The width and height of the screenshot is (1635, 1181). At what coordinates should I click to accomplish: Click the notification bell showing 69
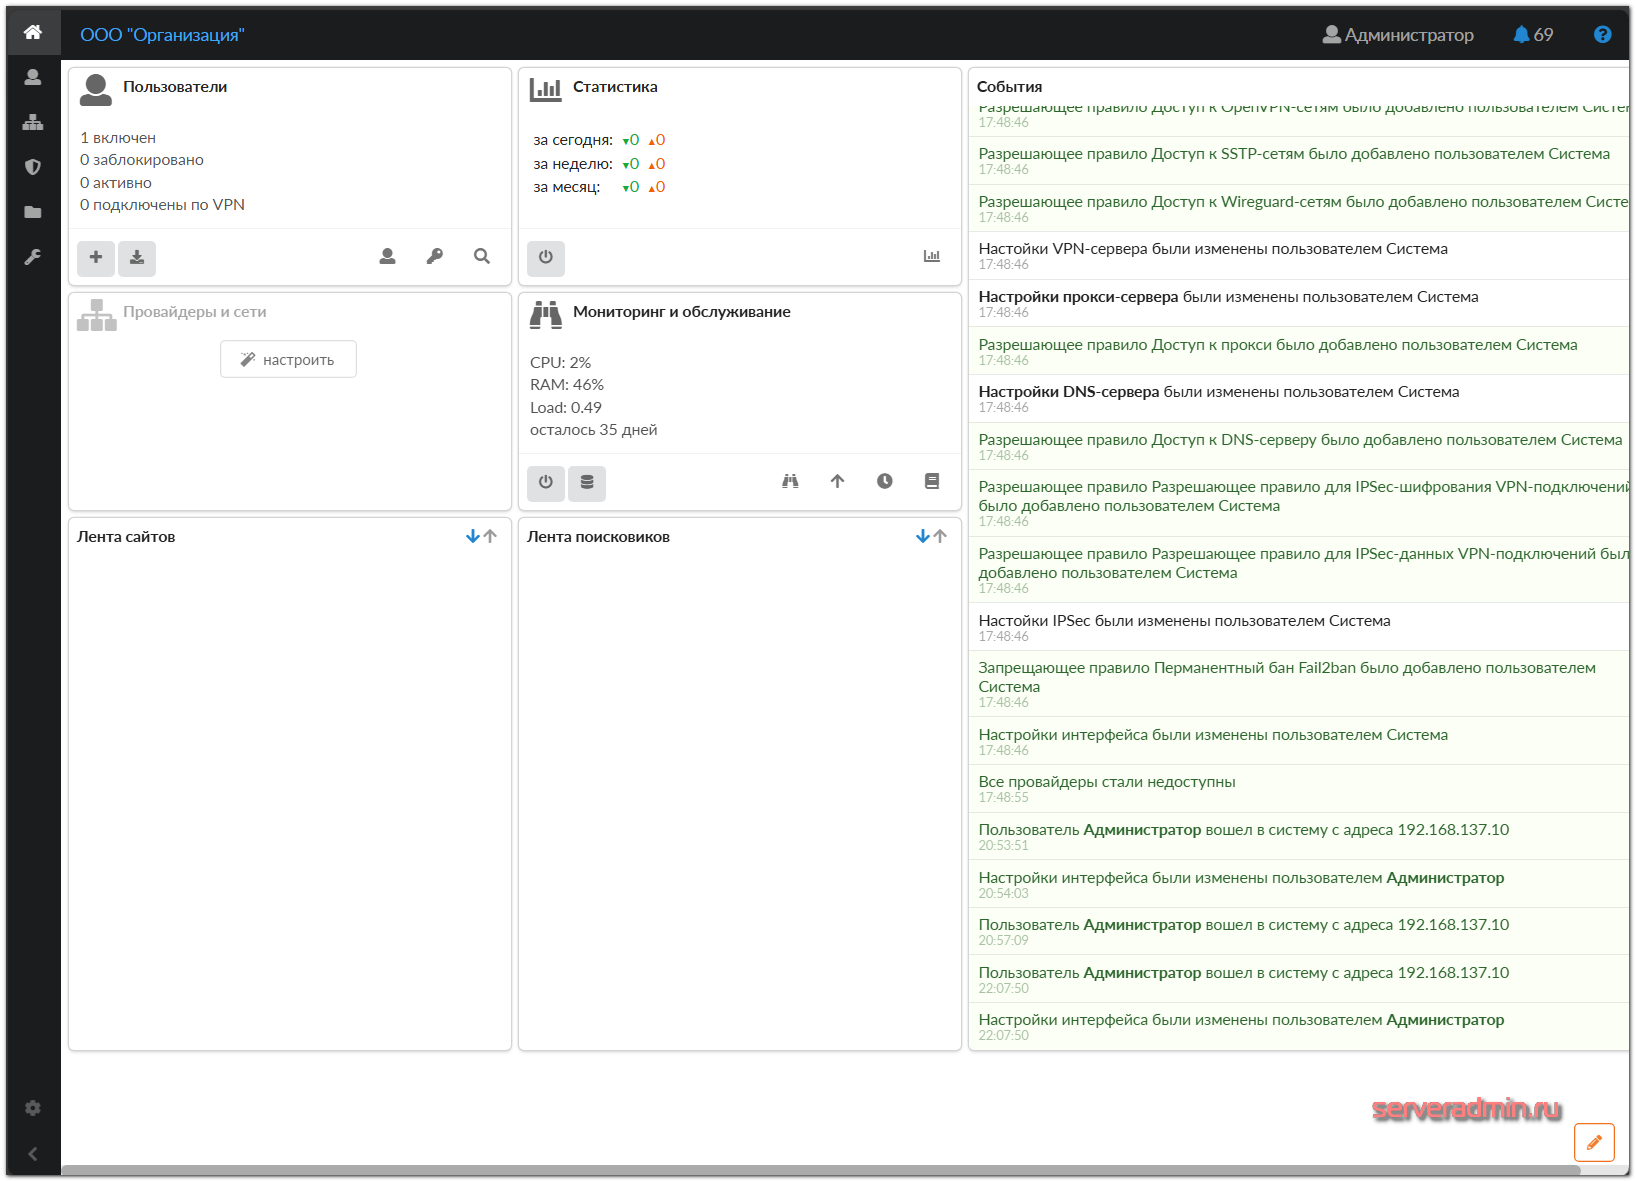point(1532,35)
